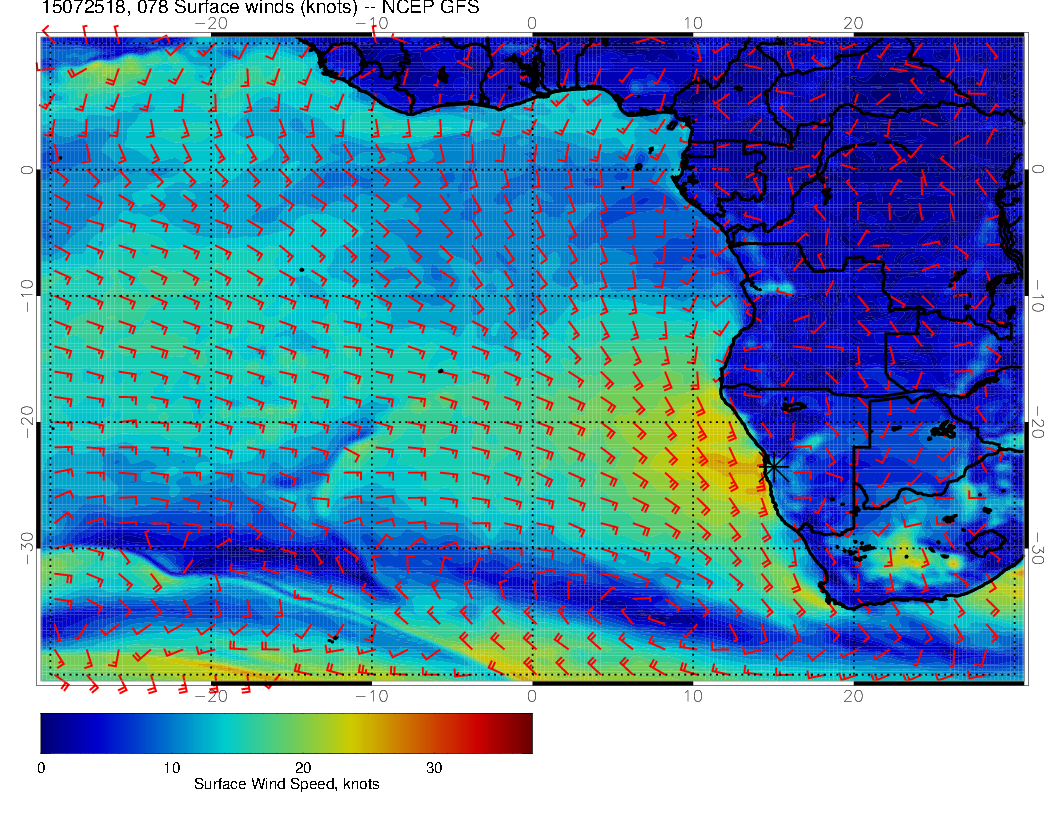1056x816 pixels.
Task: Click the color bar tick label '0'
Action: (41, 768)
